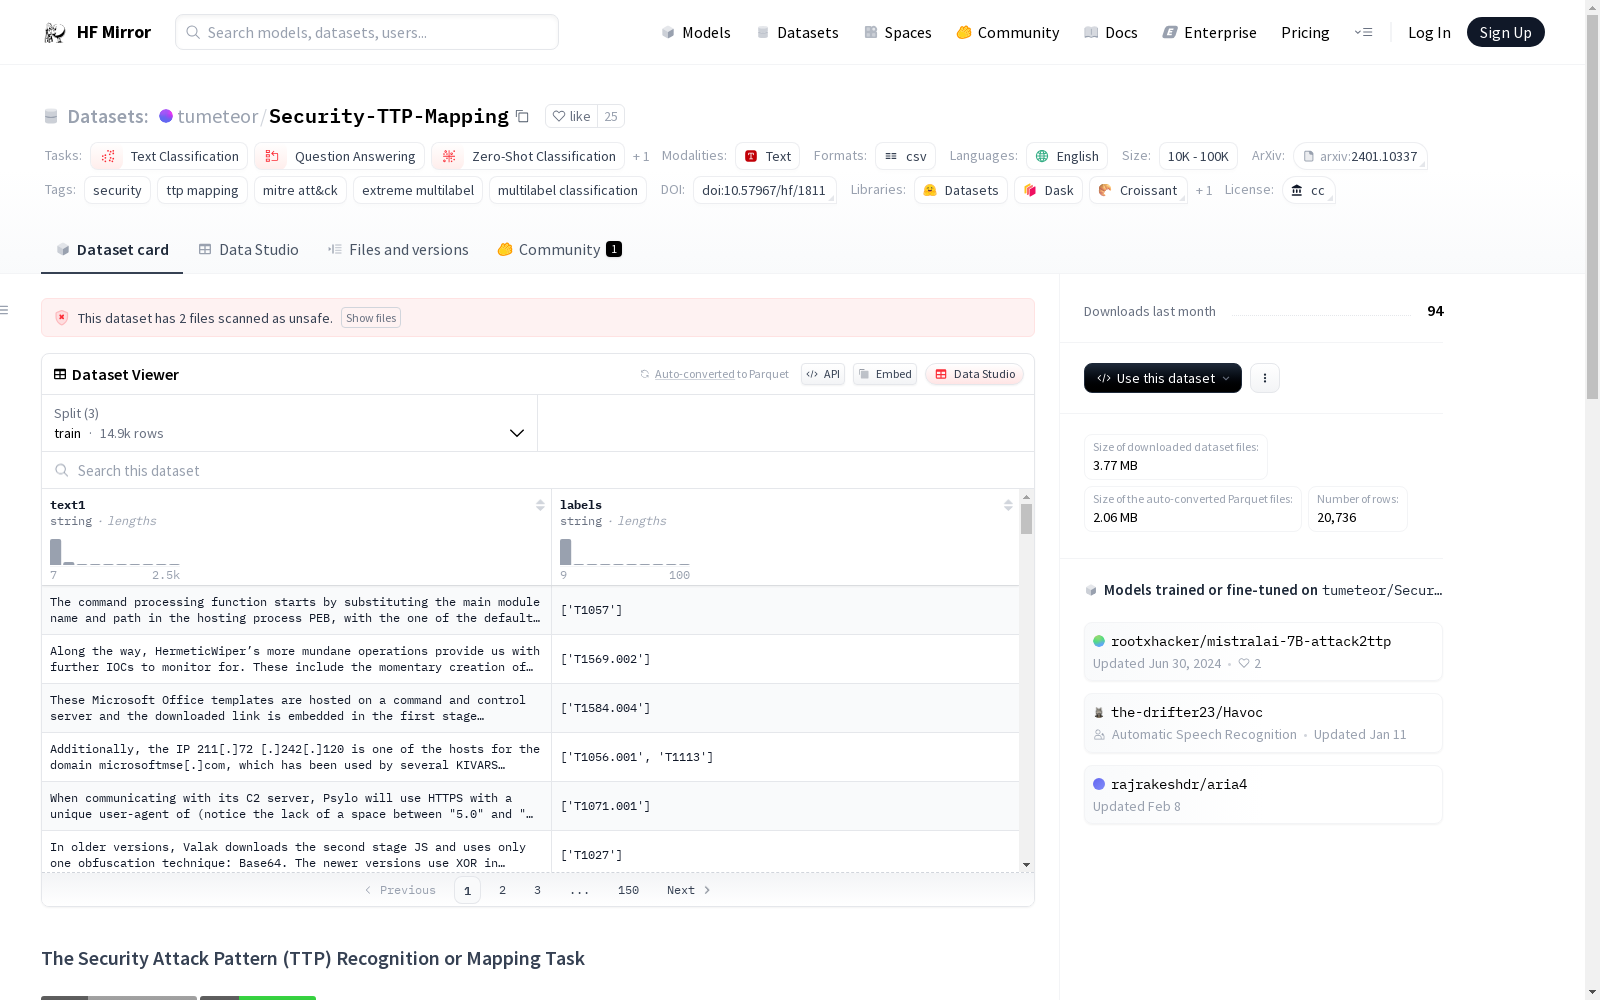Open the Use this dataset dropdown
This screenshot has height=1000, width=1600.
tap(1162, 378)
